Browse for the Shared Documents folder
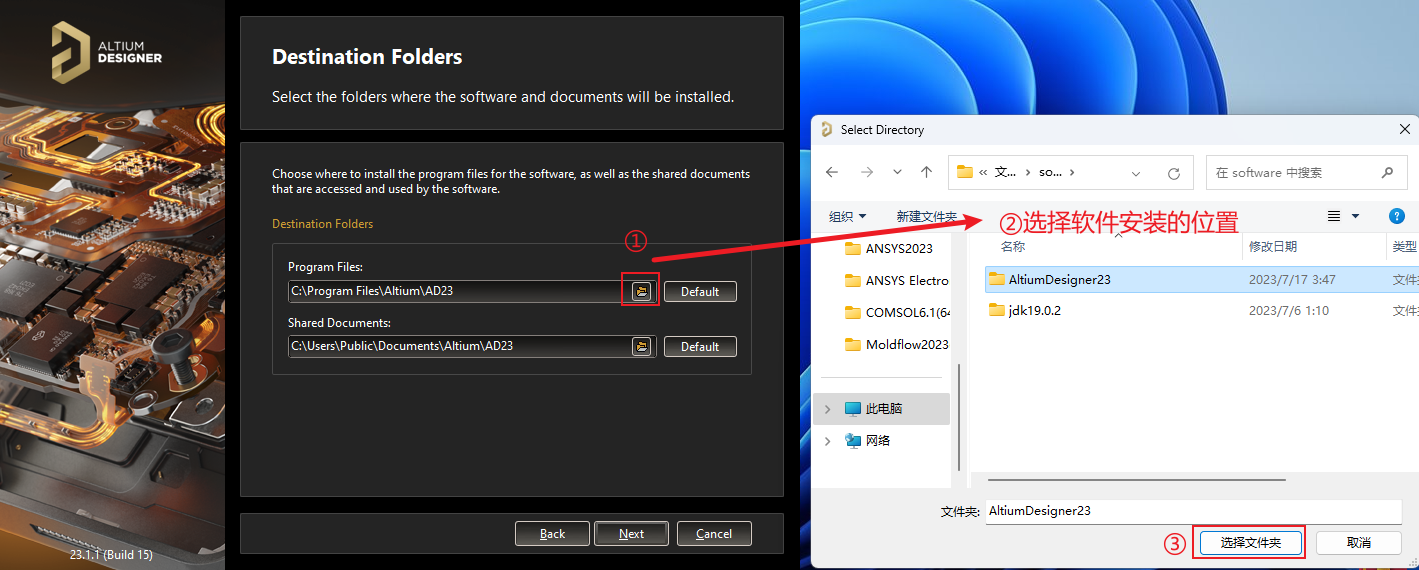Screen dimensions: 1419x570 pyautogui.click(x=642, y=346)
